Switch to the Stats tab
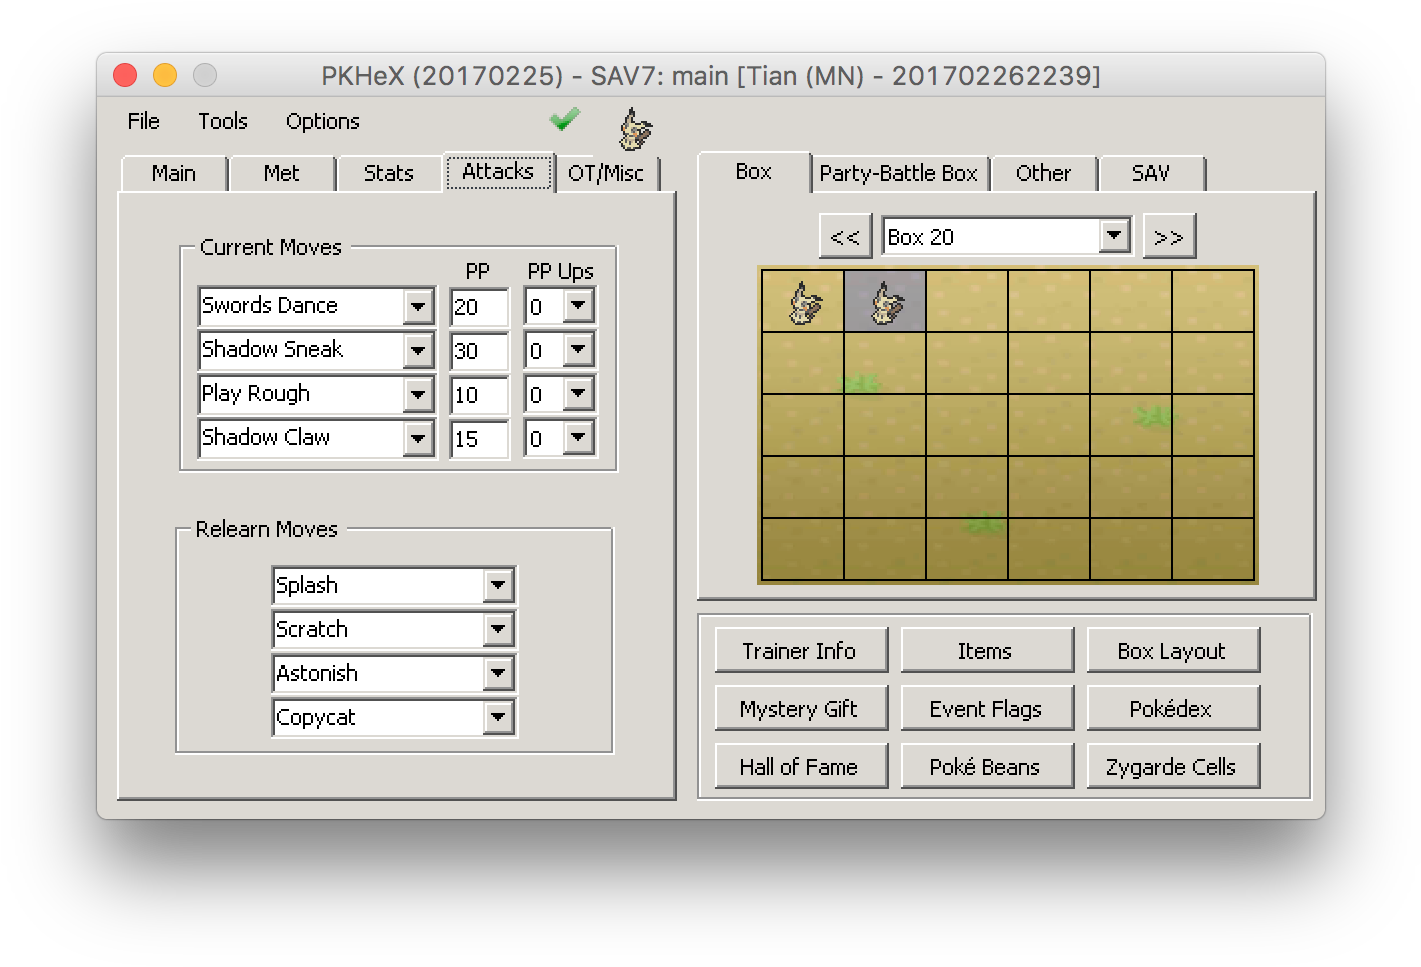 coord(388,173)
